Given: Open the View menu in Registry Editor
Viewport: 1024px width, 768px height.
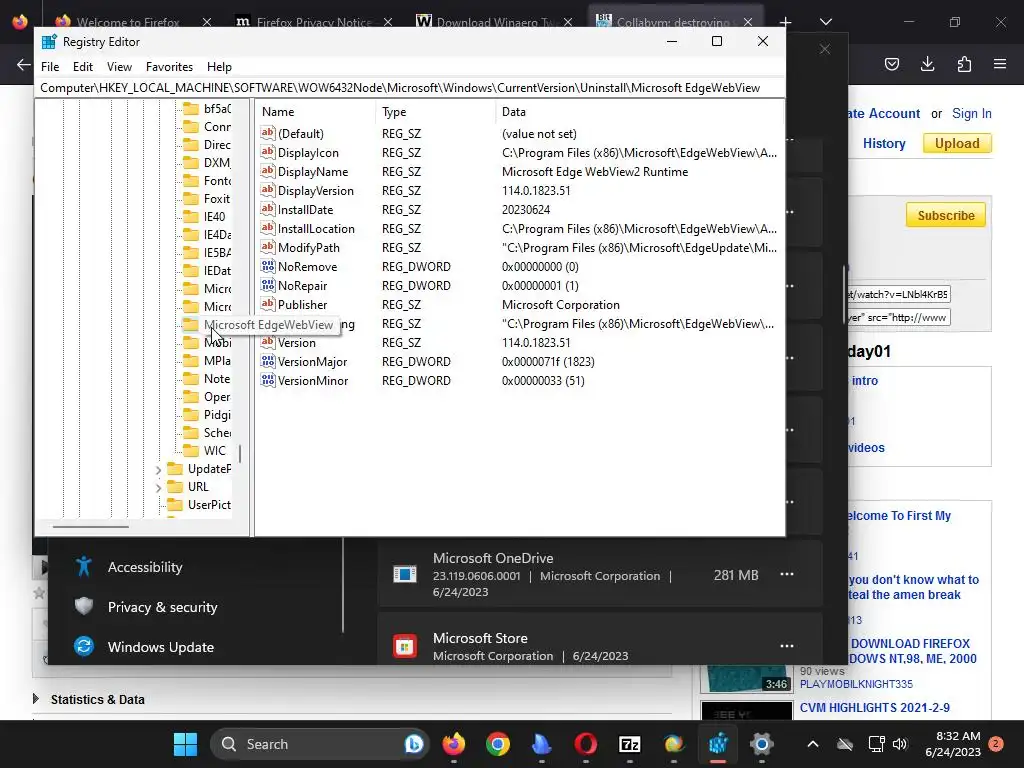Looking at the screenshot, I should tap(119, 67).
